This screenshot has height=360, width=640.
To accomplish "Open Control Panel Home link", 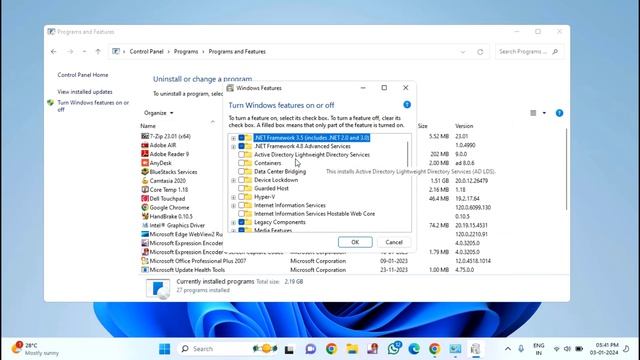I will click(83, 75).
